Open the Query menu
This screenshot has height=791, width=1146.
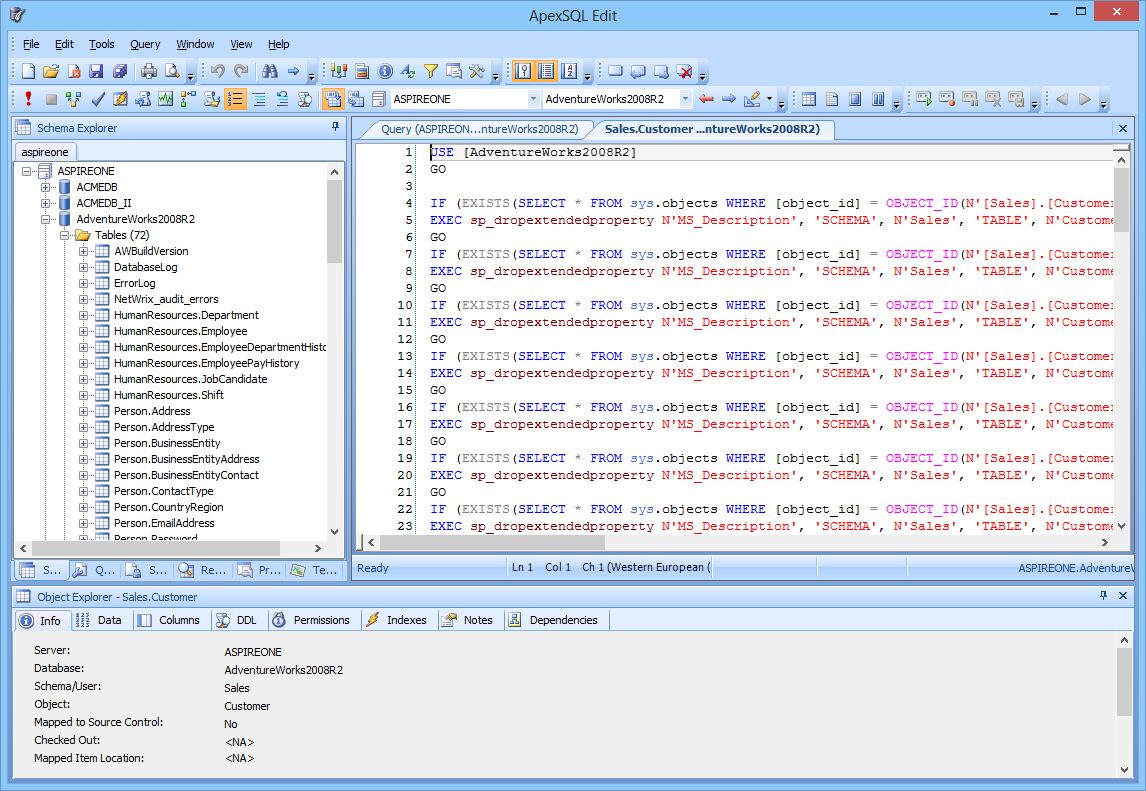pyautogui.click(x=145, y=44)
